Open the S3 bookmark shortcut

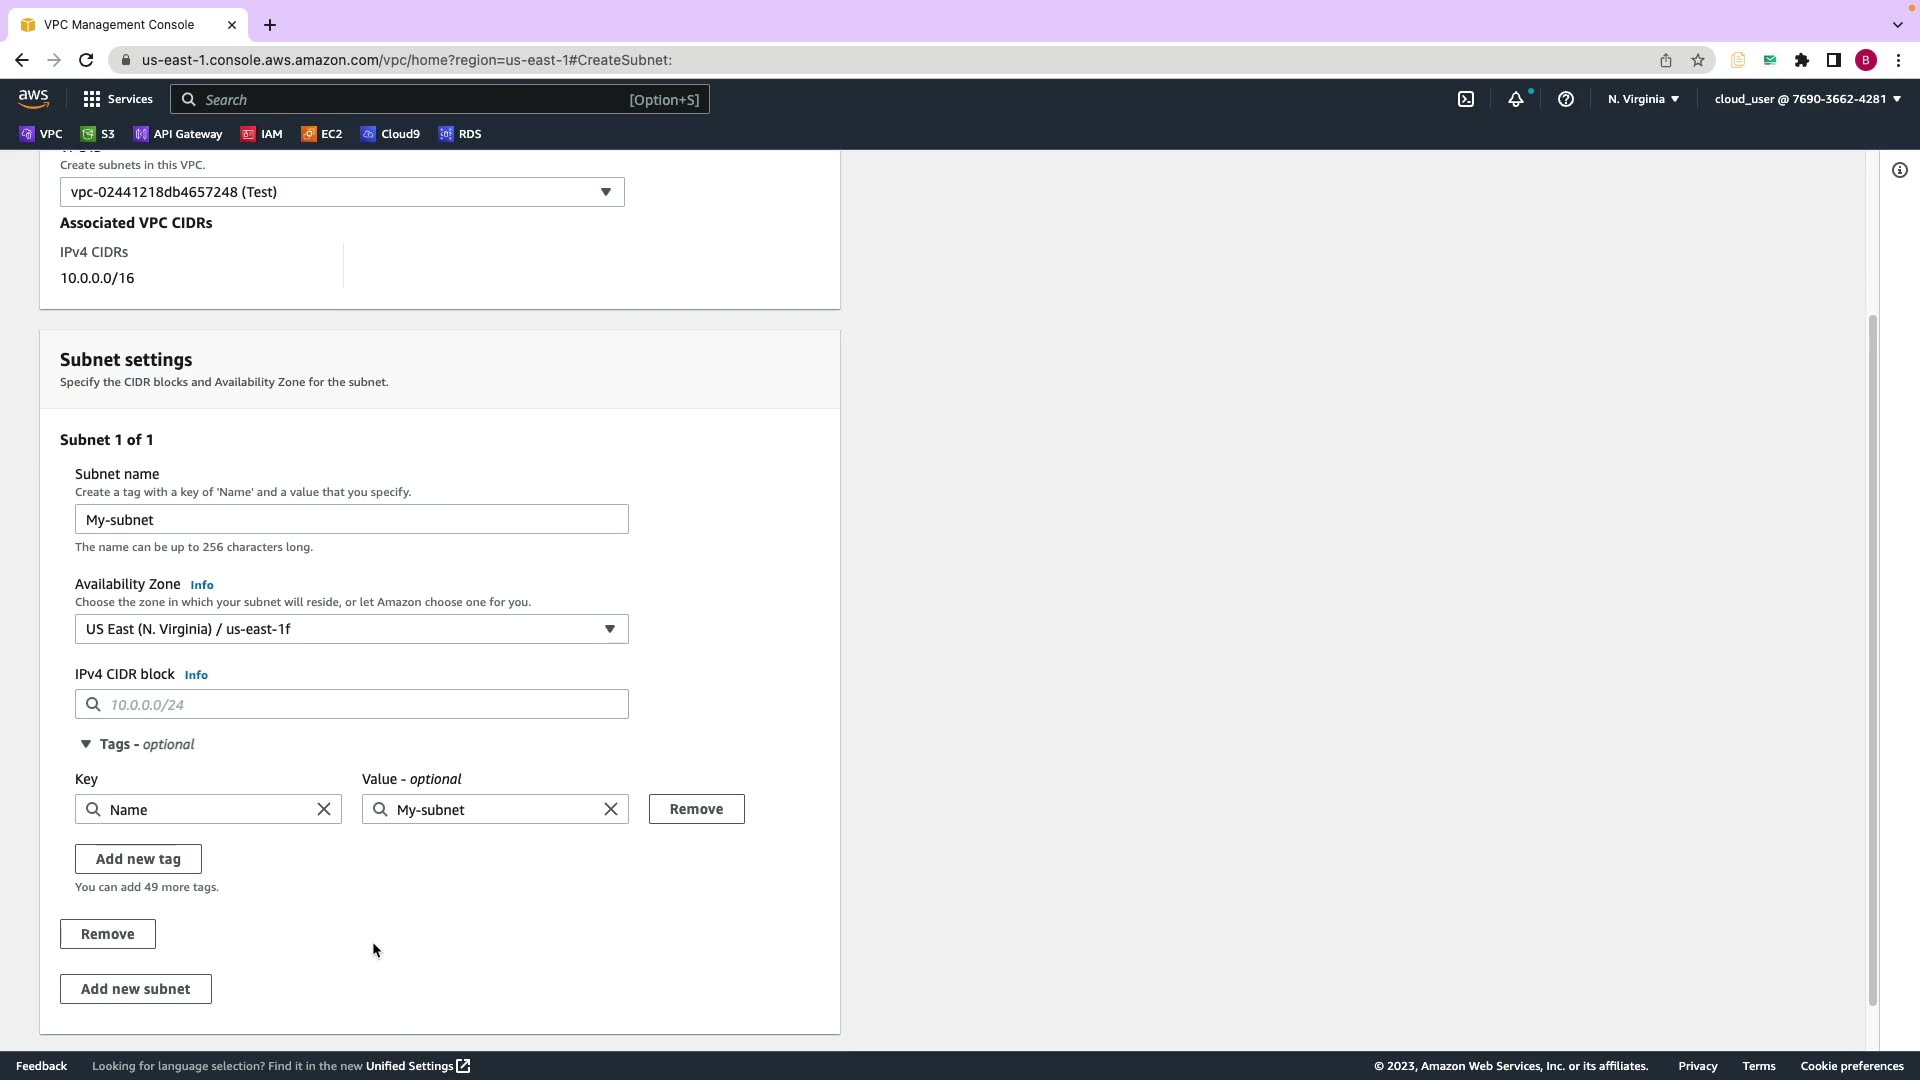(x=98, y=134)
